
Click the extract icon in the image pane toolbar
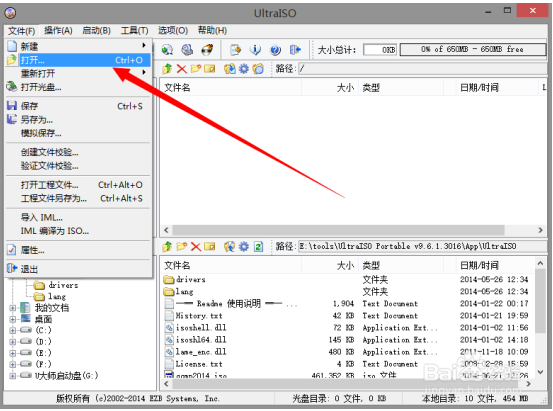(x=230, y=68)
